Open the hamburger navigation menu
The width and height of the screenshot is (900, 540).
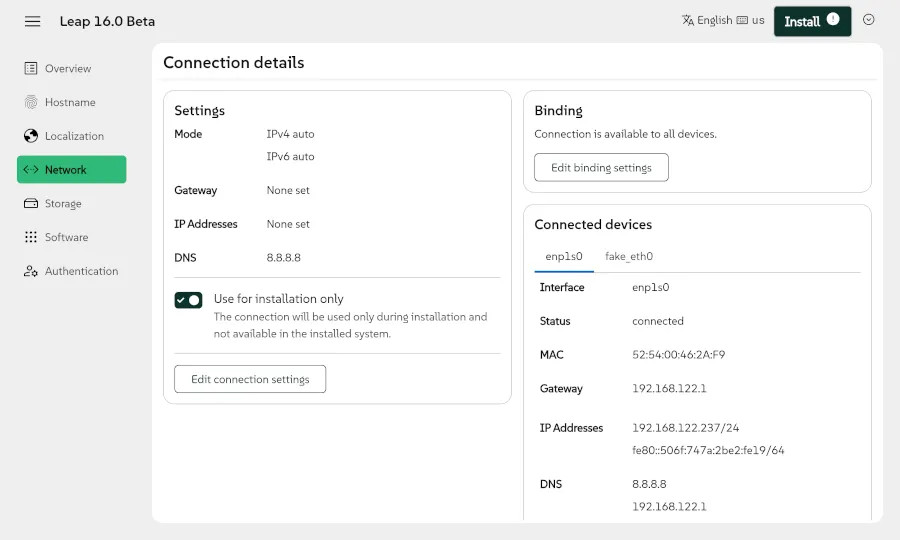(x=33, y=21)
